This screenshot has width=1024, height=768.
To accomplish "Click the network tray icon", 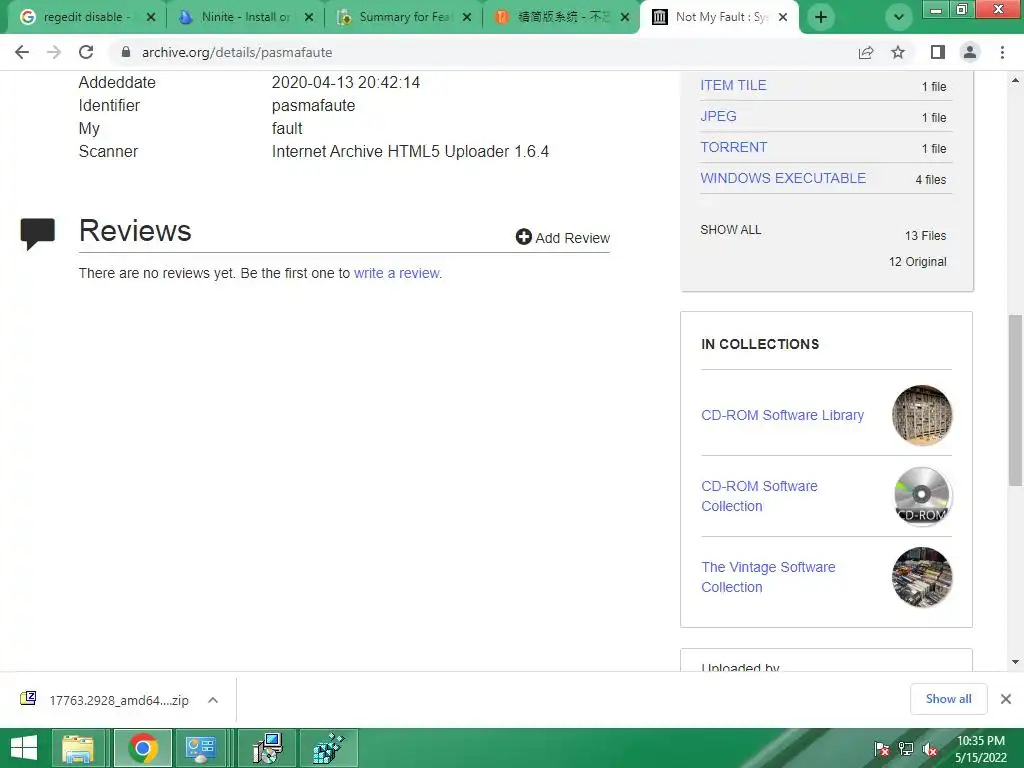I will coord(906,749).
